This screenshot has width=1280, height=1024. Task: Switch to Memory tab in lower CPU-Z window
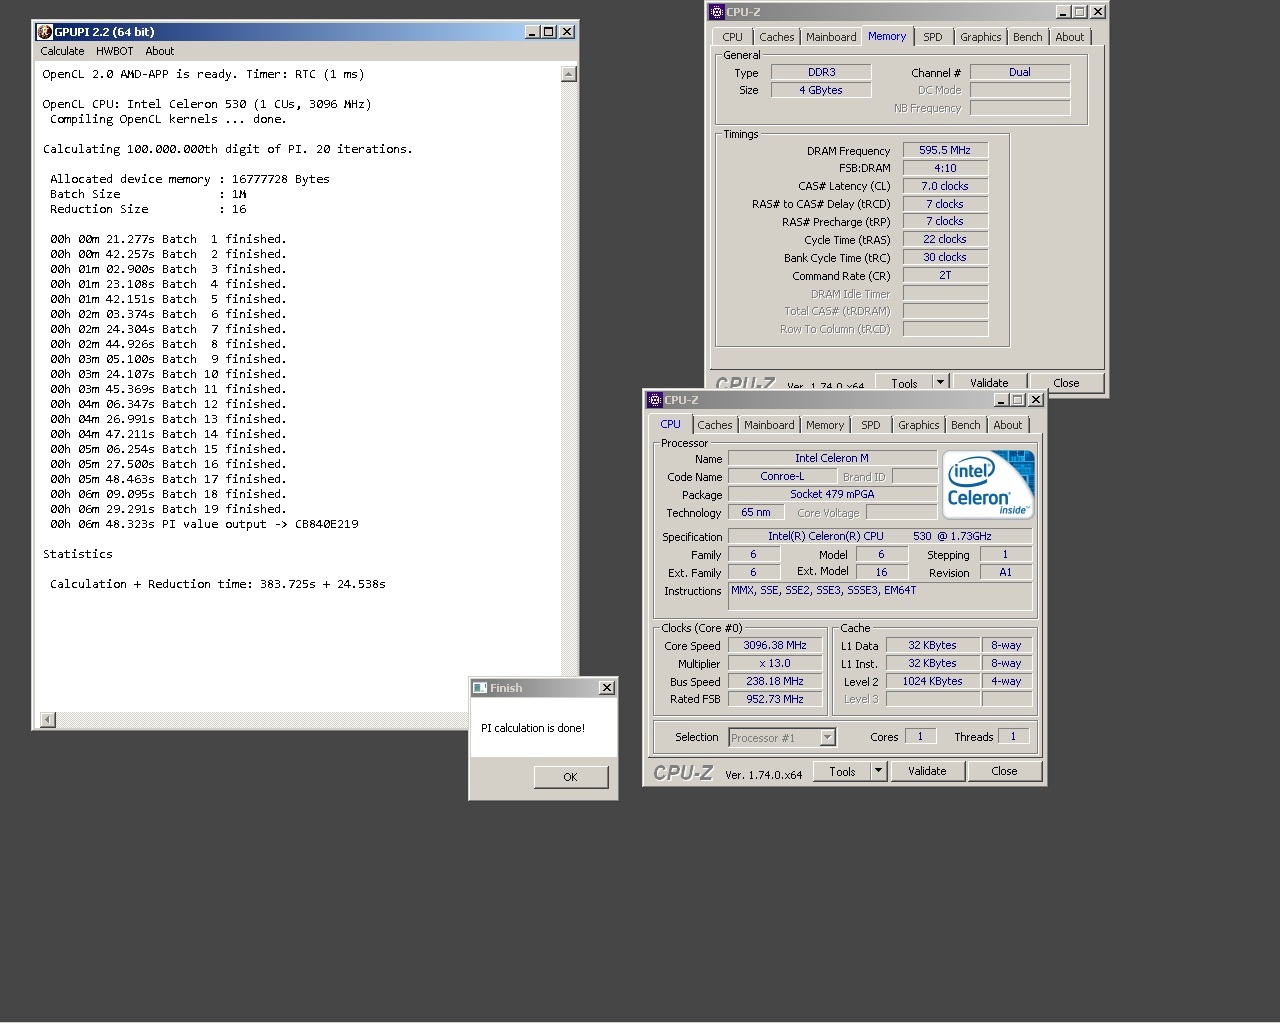tap(825, 425)
